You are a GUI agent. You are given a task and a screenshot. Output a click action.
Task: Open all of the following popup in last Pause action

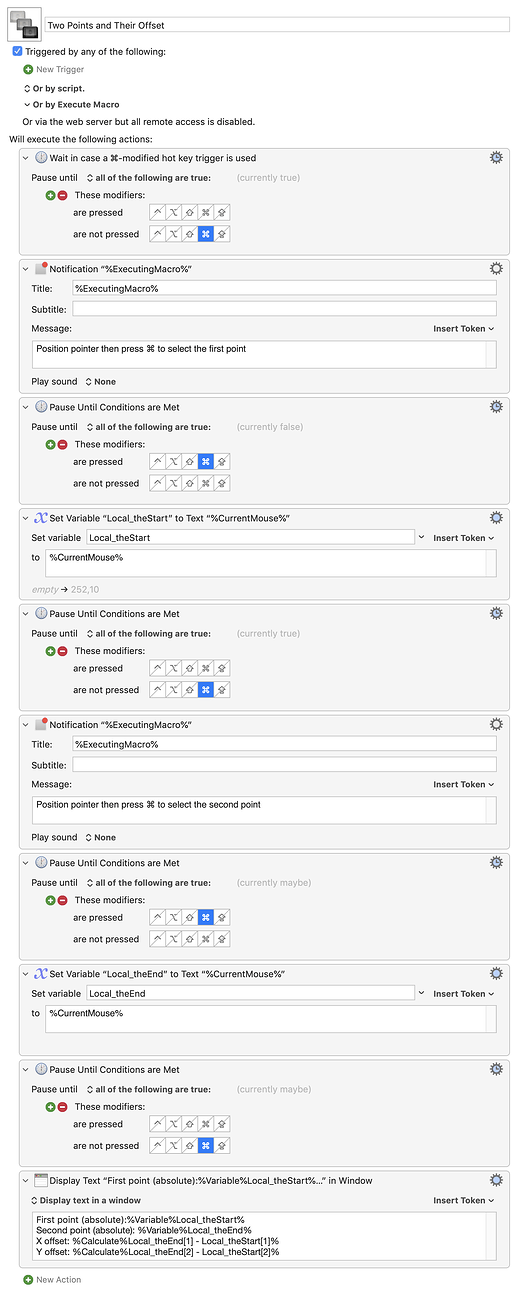tap(148, 1089)
